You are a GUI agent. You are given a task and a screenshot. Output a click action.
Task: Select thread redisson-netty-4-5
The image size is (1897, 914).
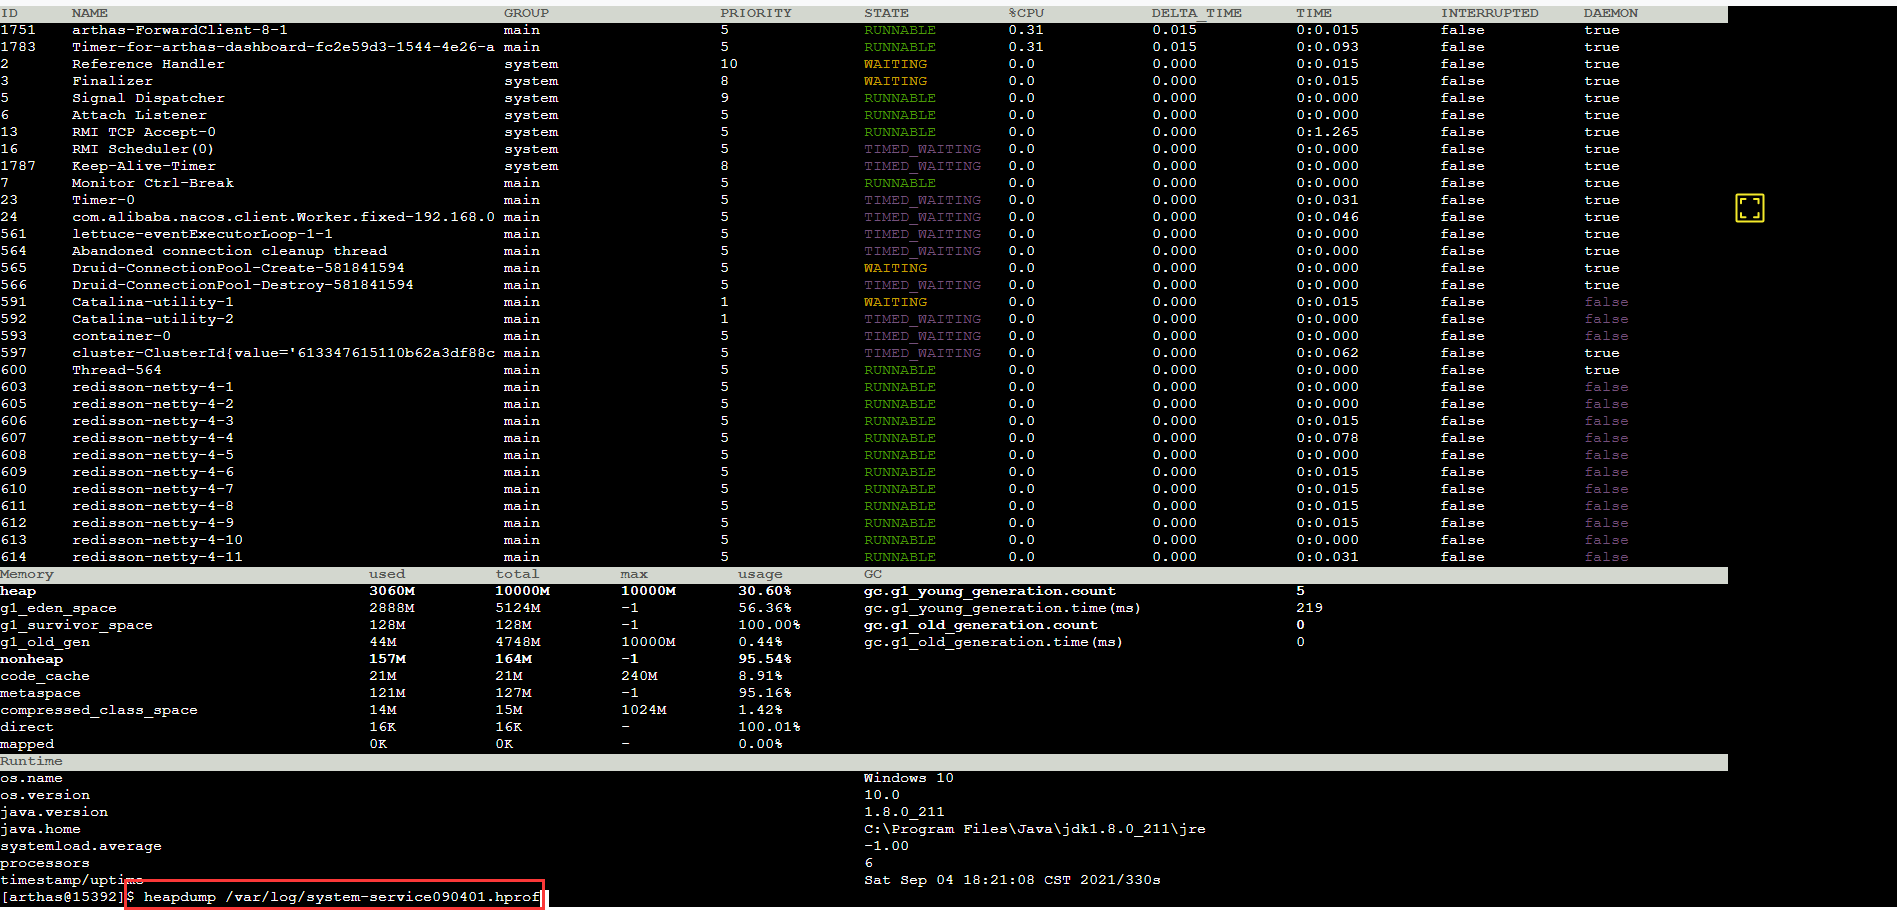152,455
